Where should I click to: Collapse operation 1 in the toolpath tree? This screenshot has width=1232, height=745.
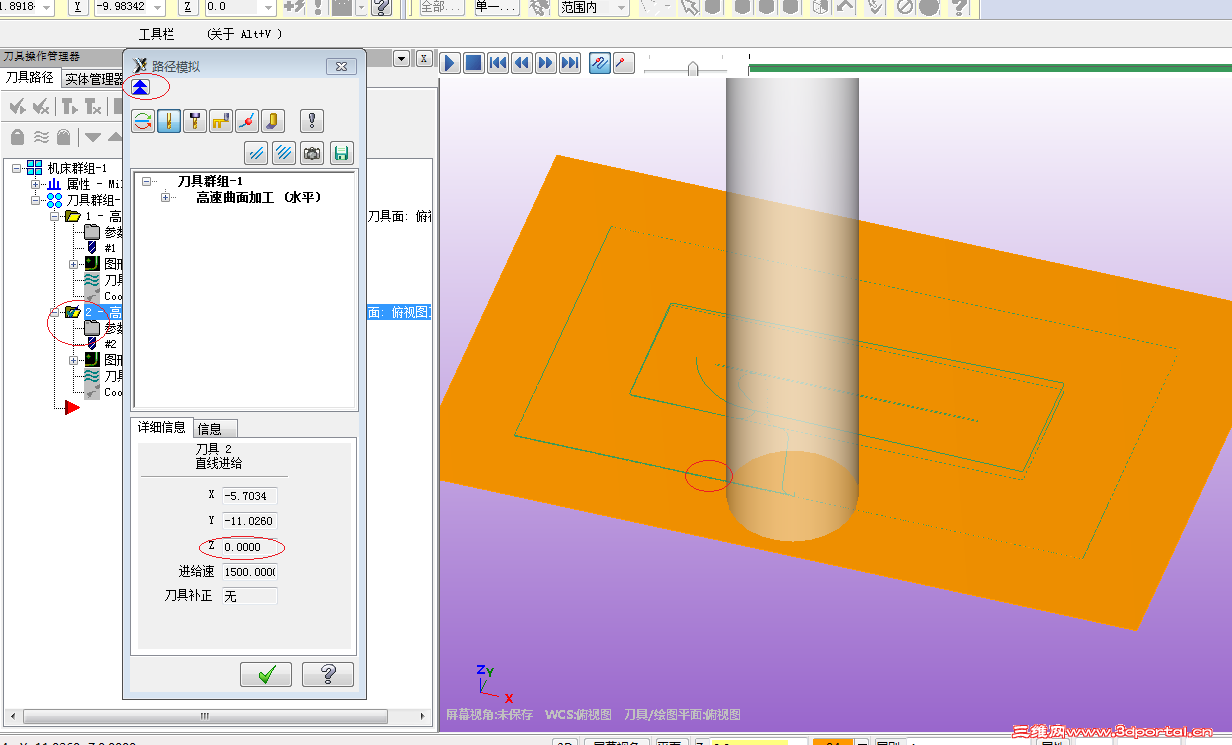pyautogui.click(x=55, y=216)
